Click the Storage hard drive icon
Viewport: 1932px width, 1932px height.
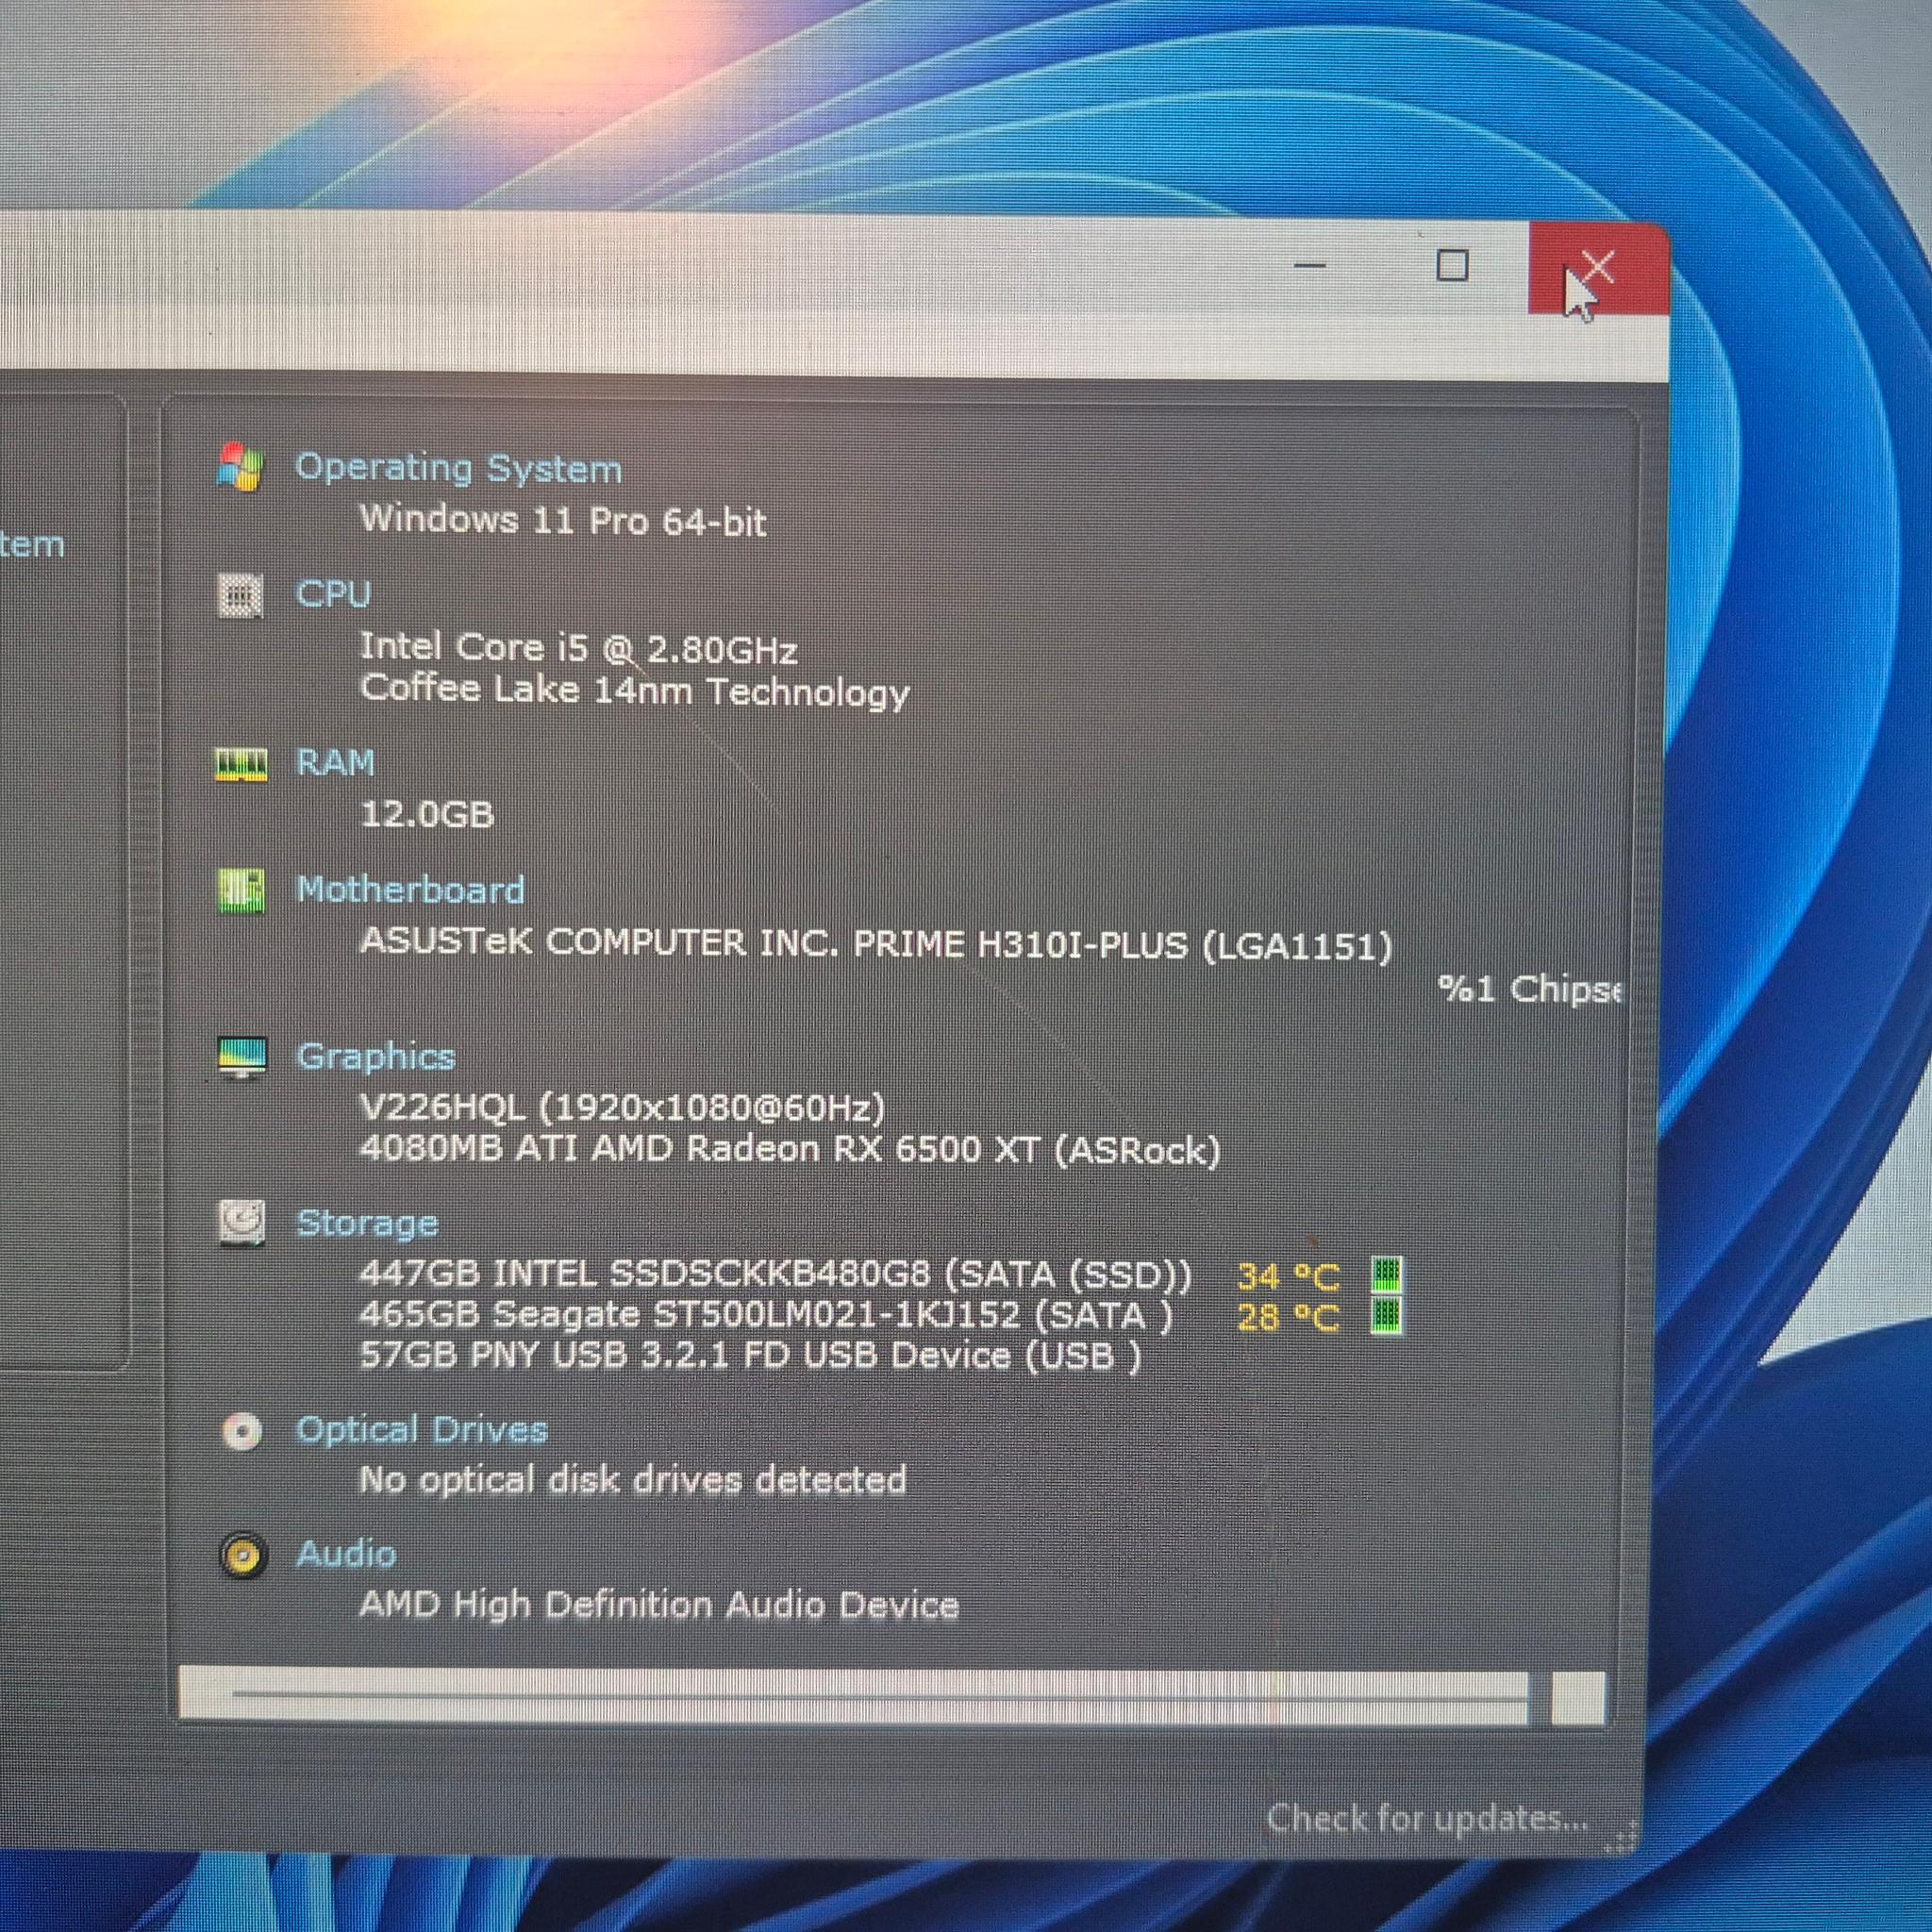click(x=242, y=1223)
